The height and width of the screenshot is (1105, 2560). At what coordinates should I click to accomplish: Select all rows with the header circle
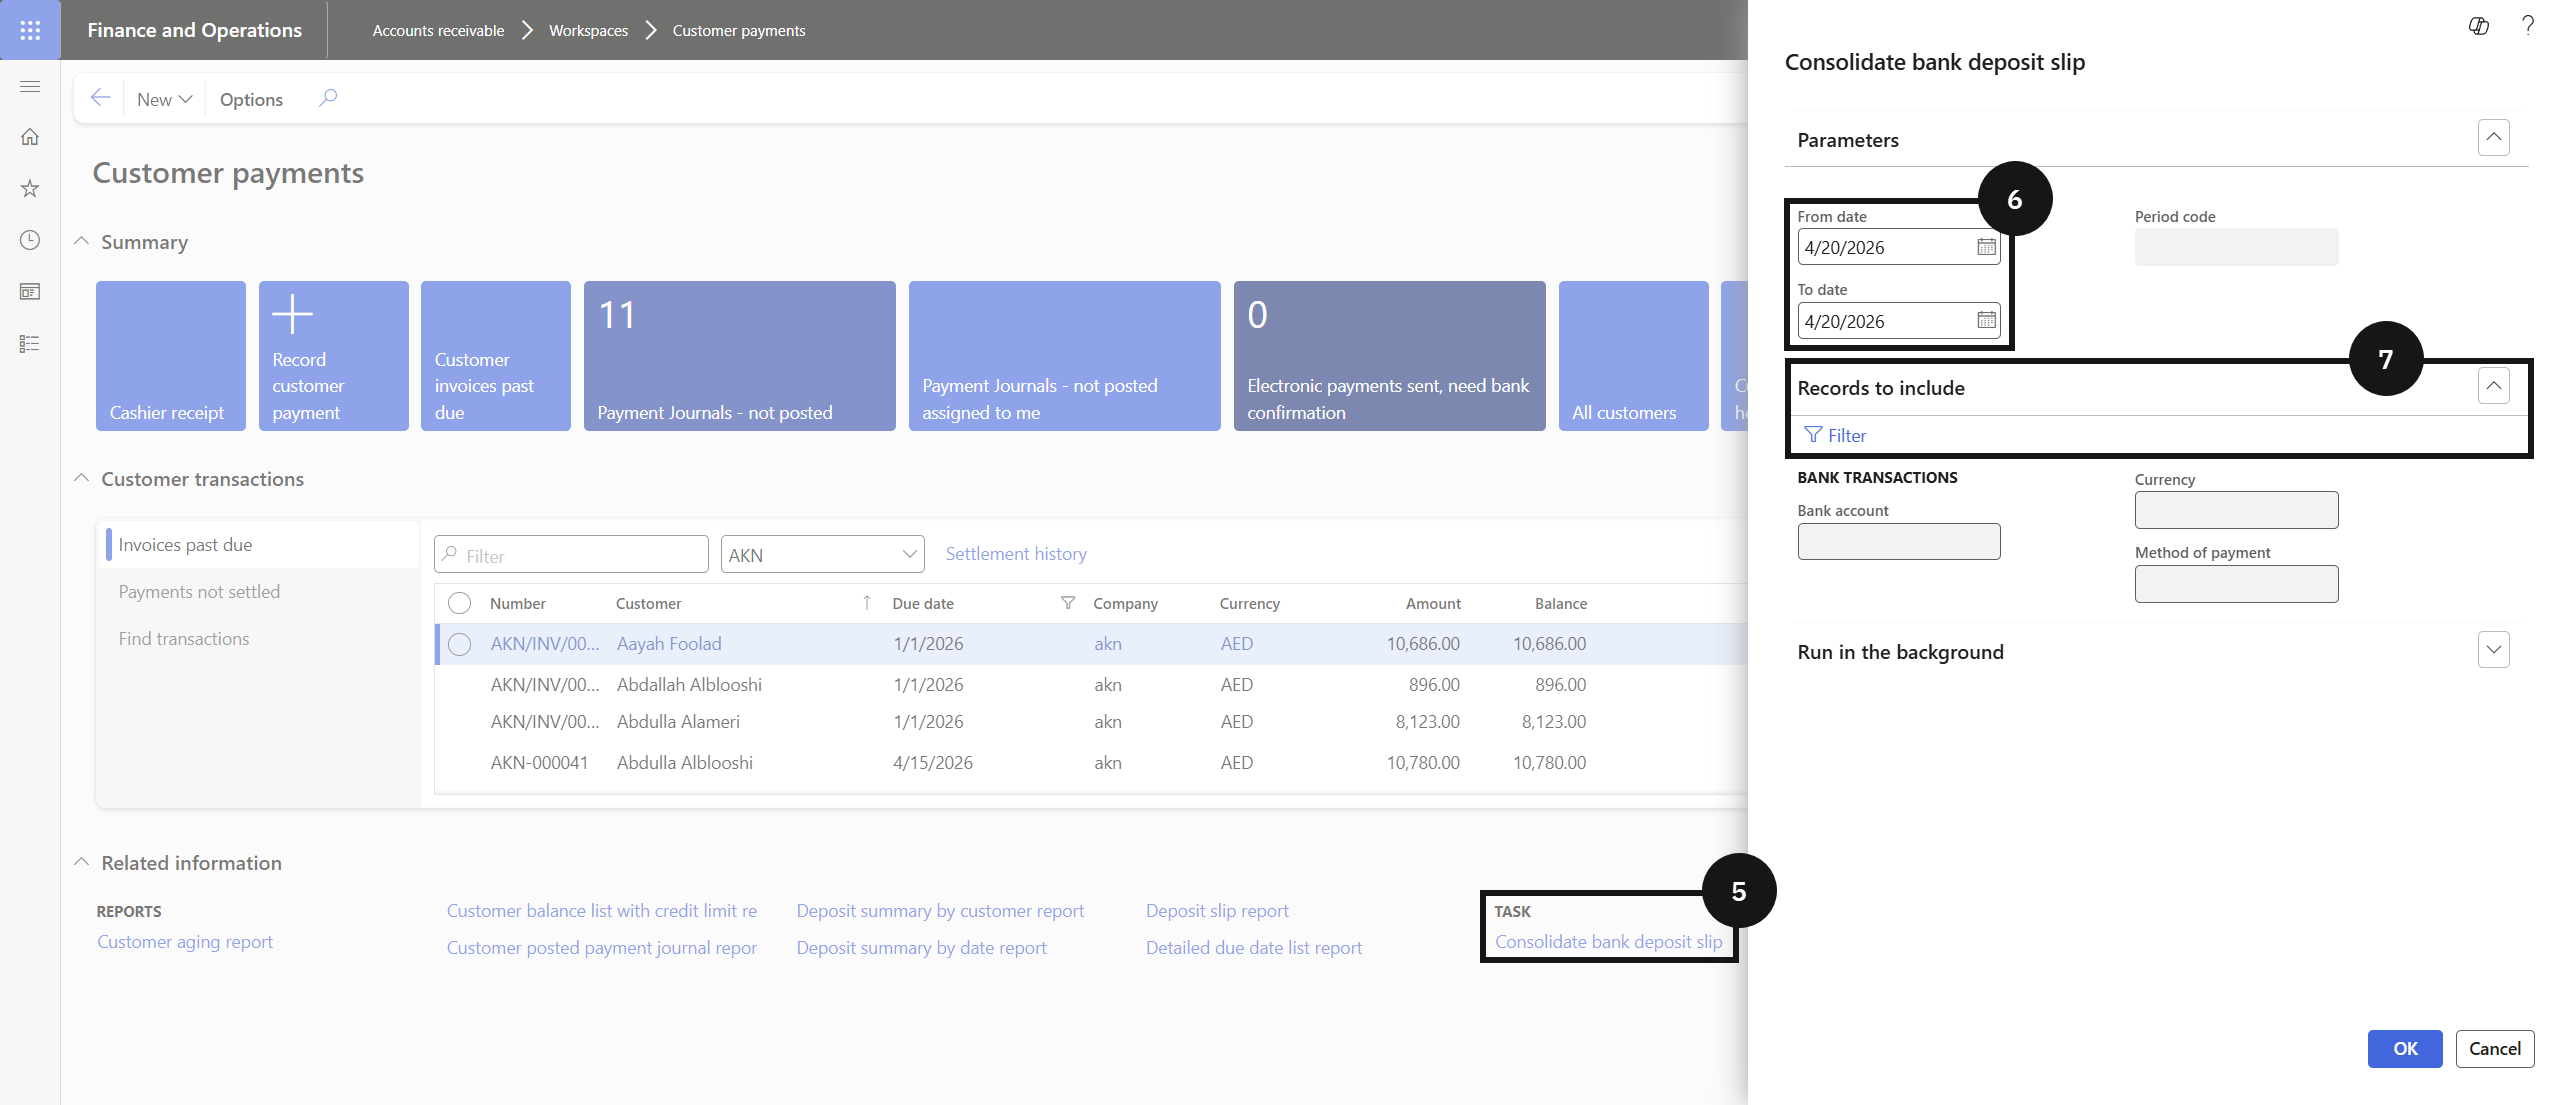tap(459, 603)
